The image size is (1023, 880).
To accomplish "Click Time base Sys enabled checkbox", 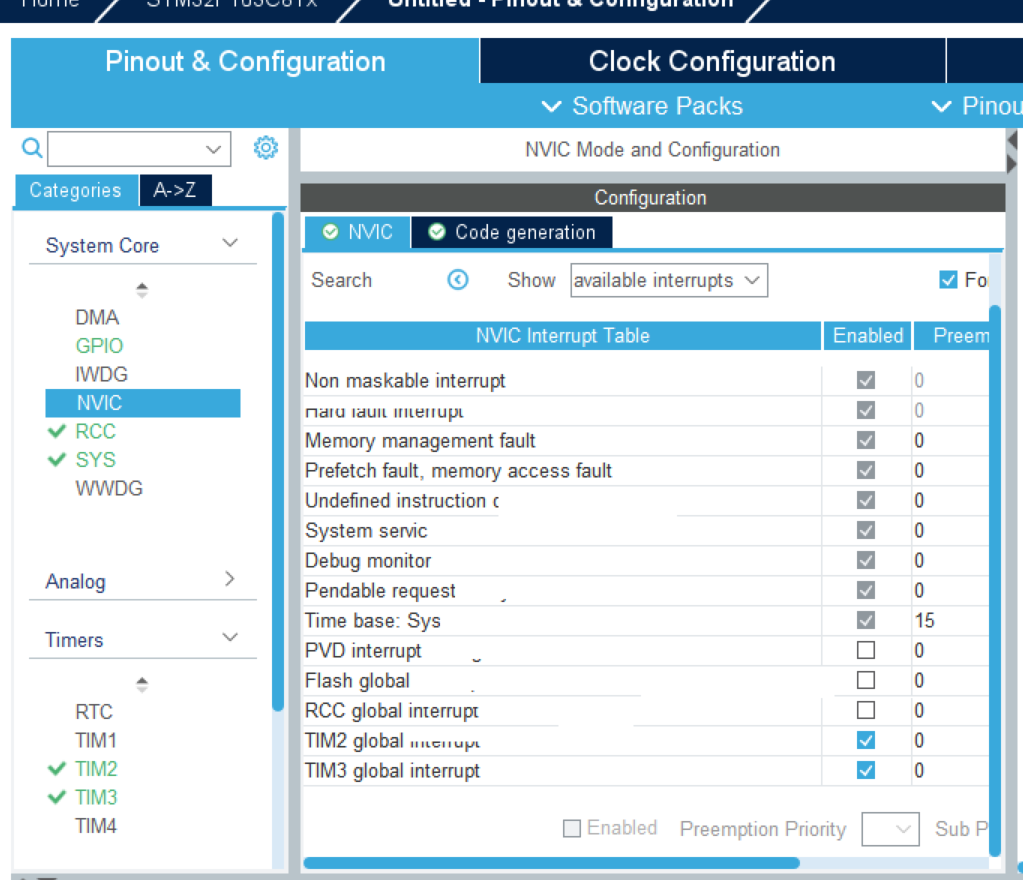I will (x=866, y=620).
